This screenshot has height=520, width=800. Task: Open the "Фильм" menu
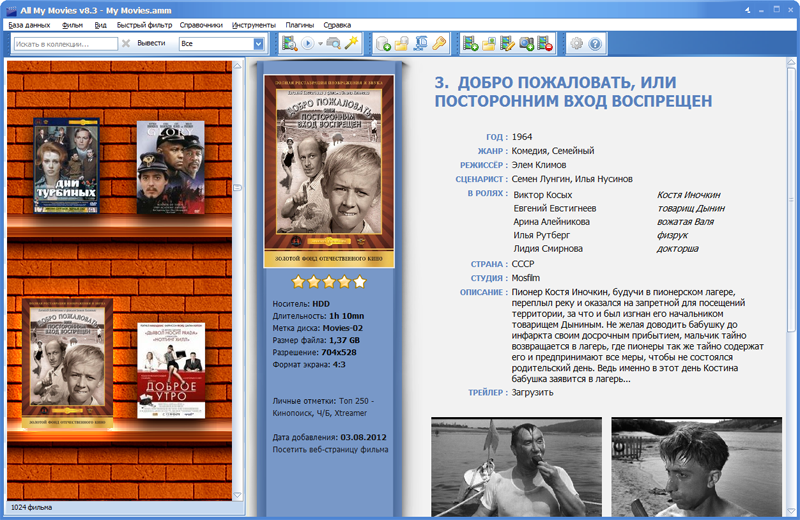[x=72, y=25]
